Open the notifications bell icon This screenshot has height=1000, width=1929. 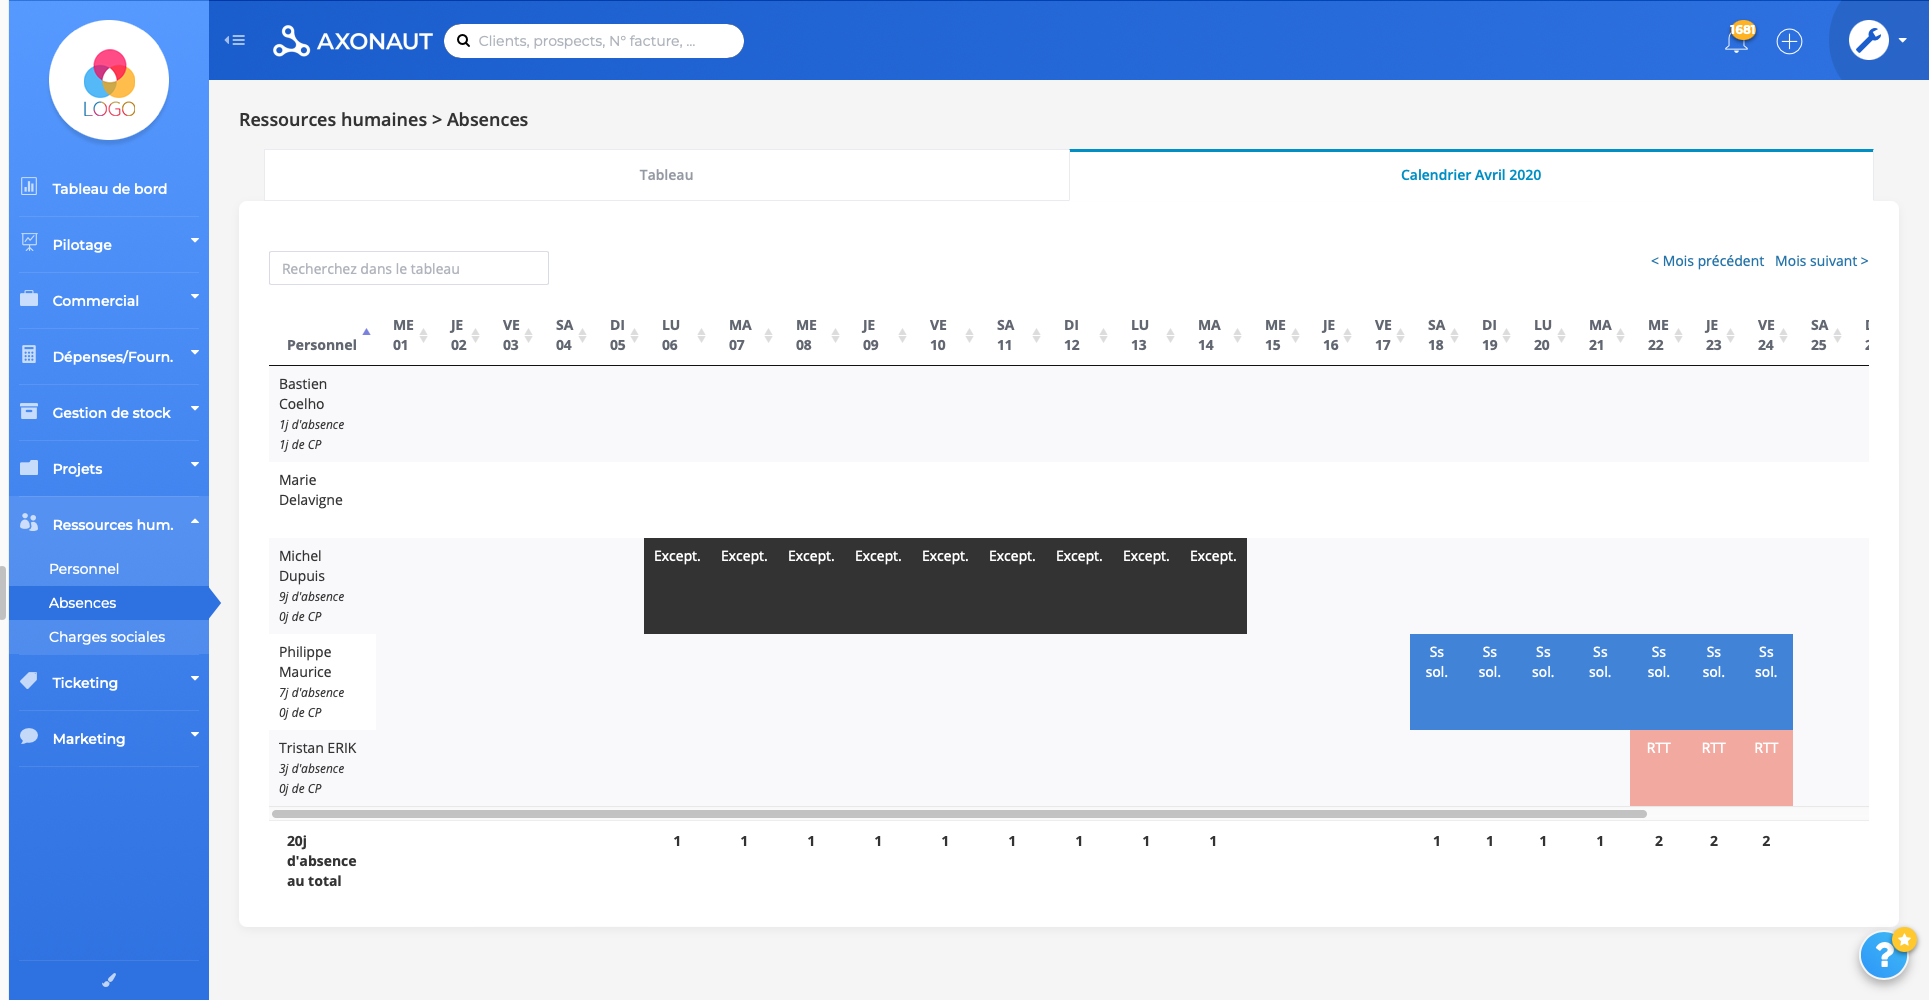pos(1737,41)
